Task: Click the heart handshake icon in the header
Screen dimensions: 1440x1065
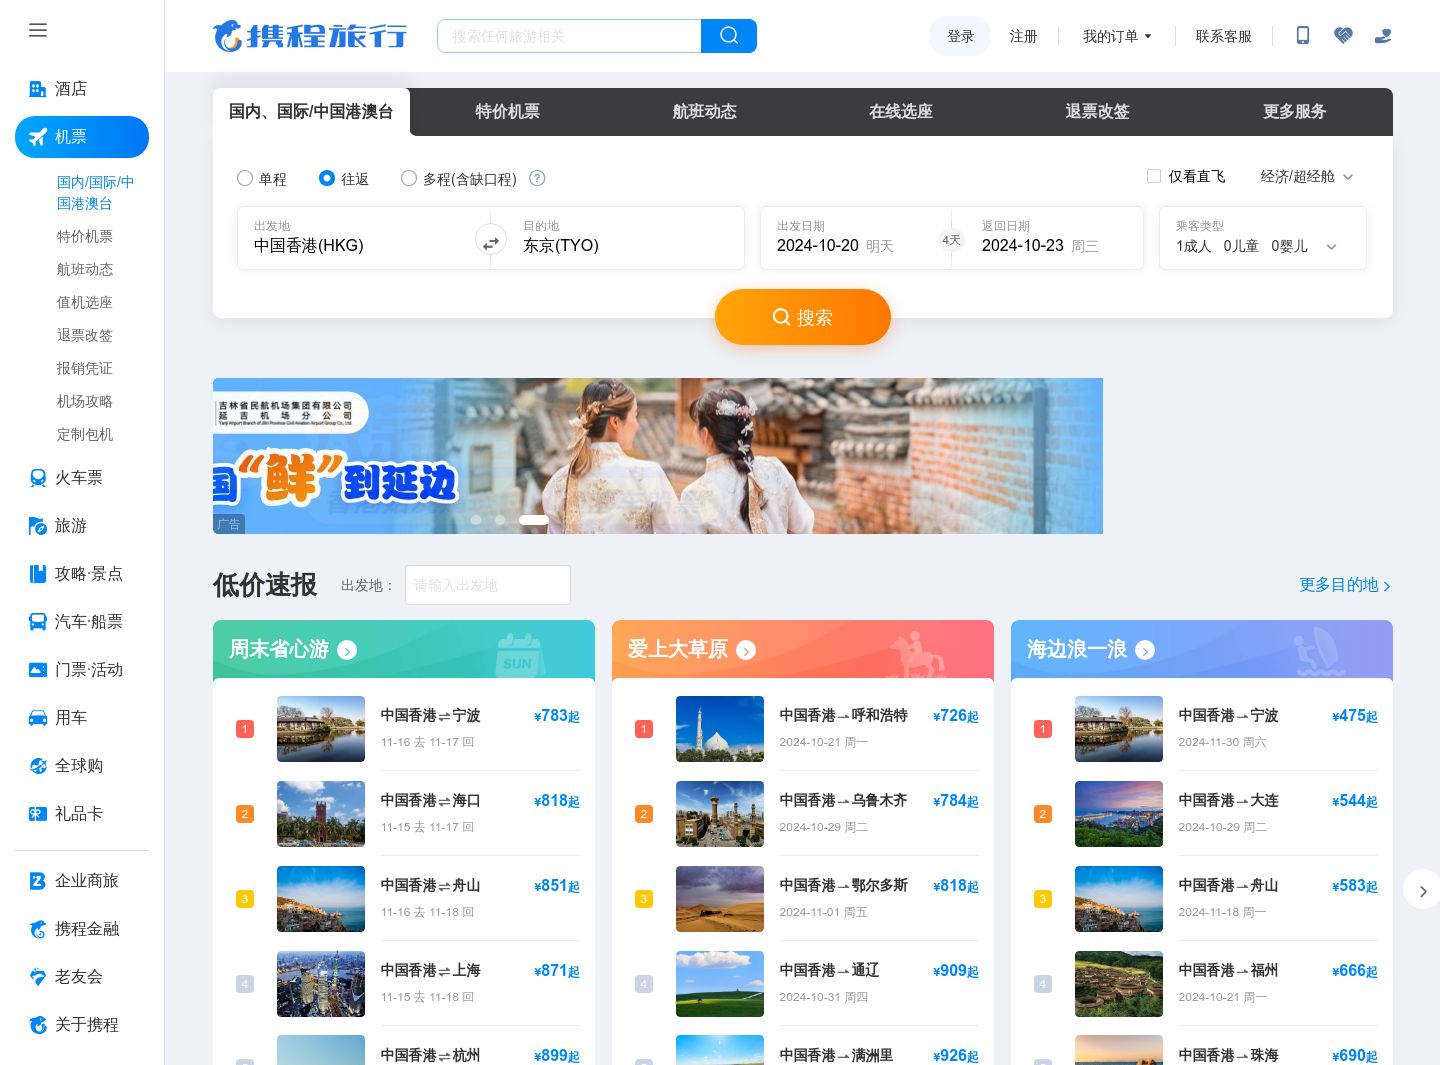Action: [x=1343, y=36]
